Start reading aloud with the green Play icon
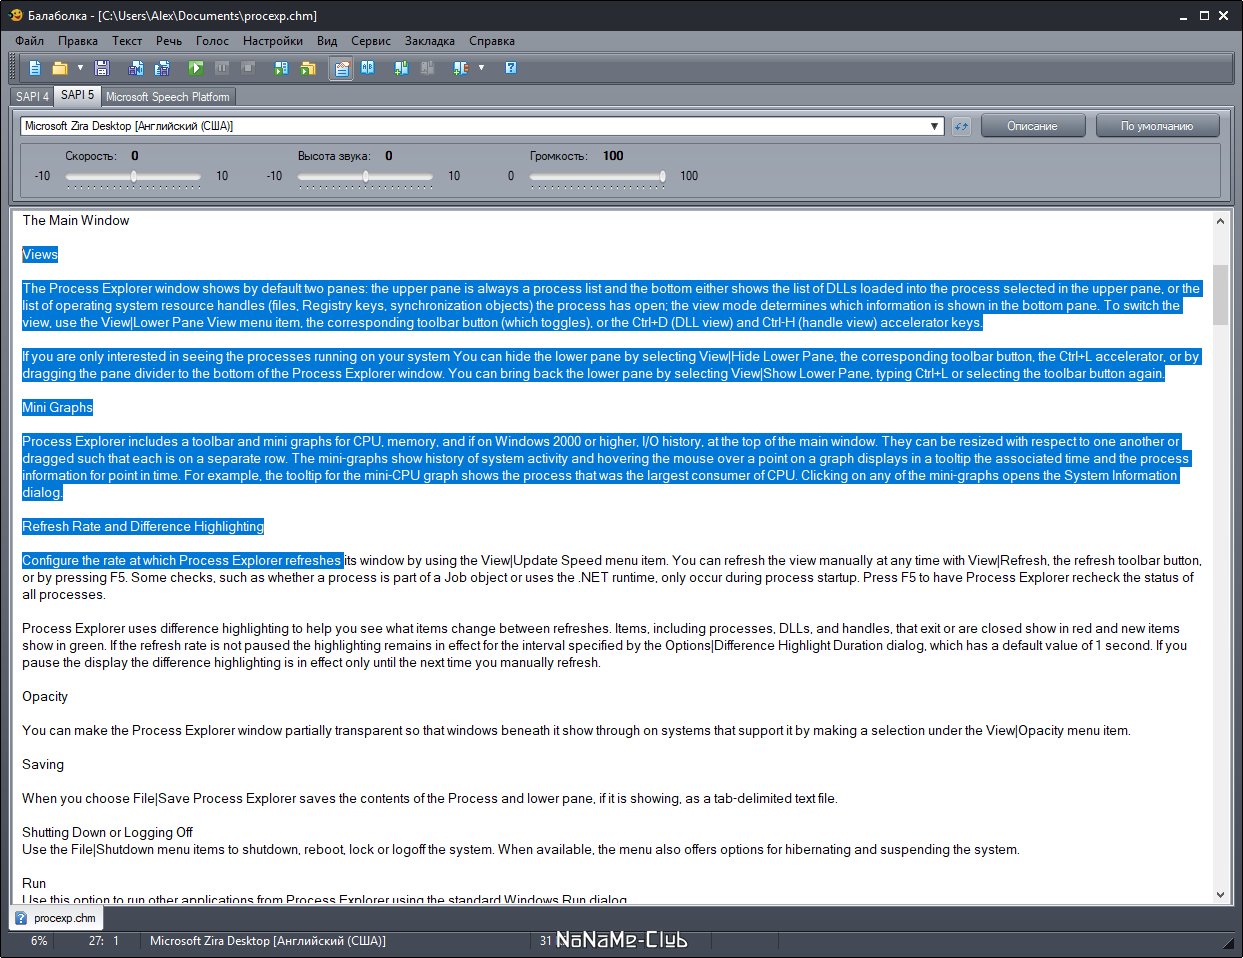Viewport: 1243px width, 958px height. tap(196, 68)
